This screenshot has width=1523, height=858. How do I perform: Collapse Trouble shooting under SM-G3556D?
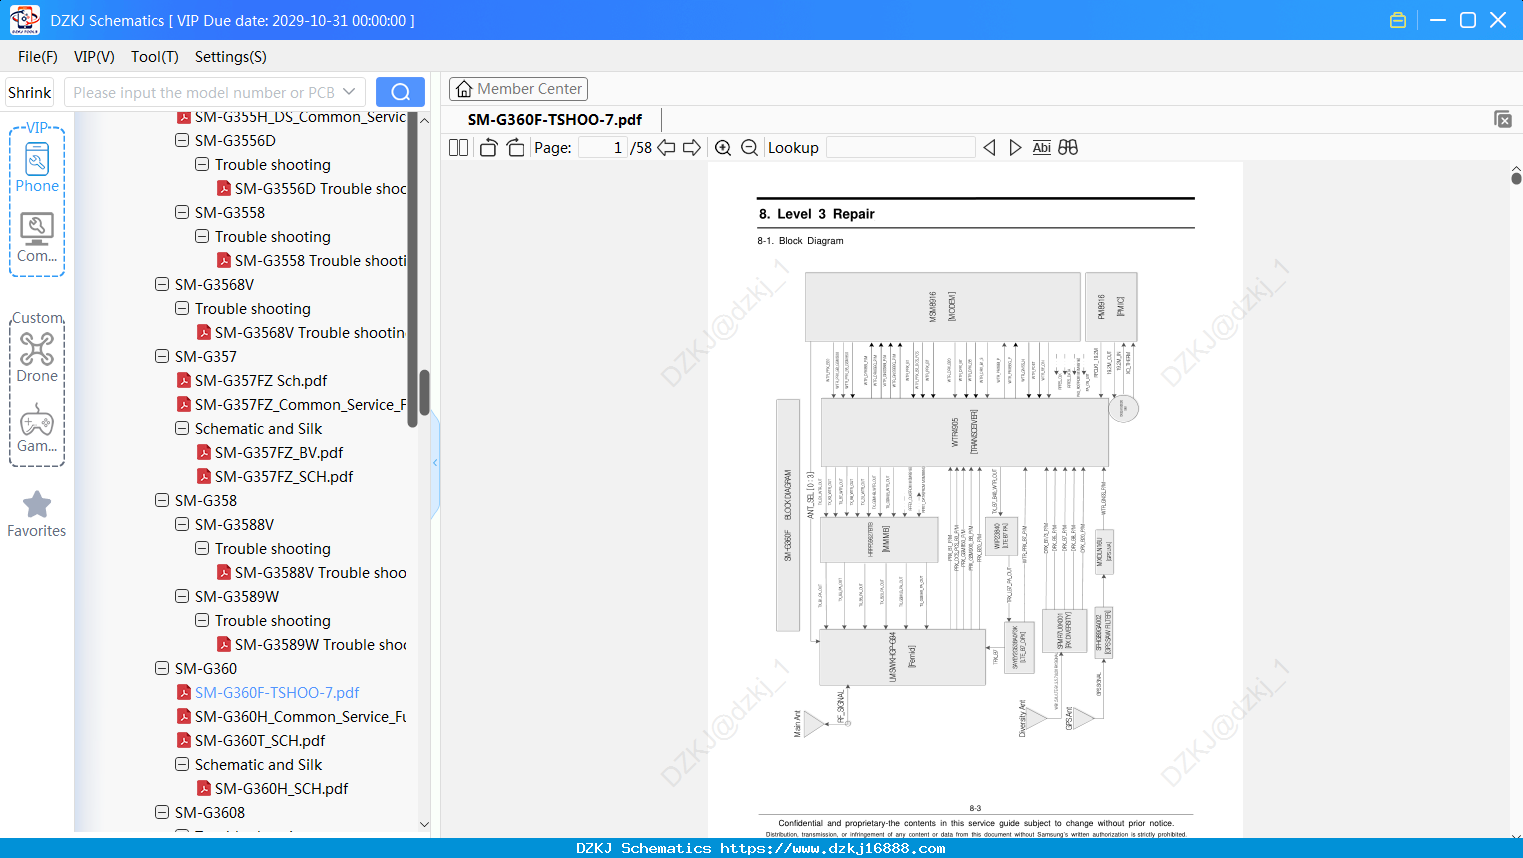click(x=202, y=164)
